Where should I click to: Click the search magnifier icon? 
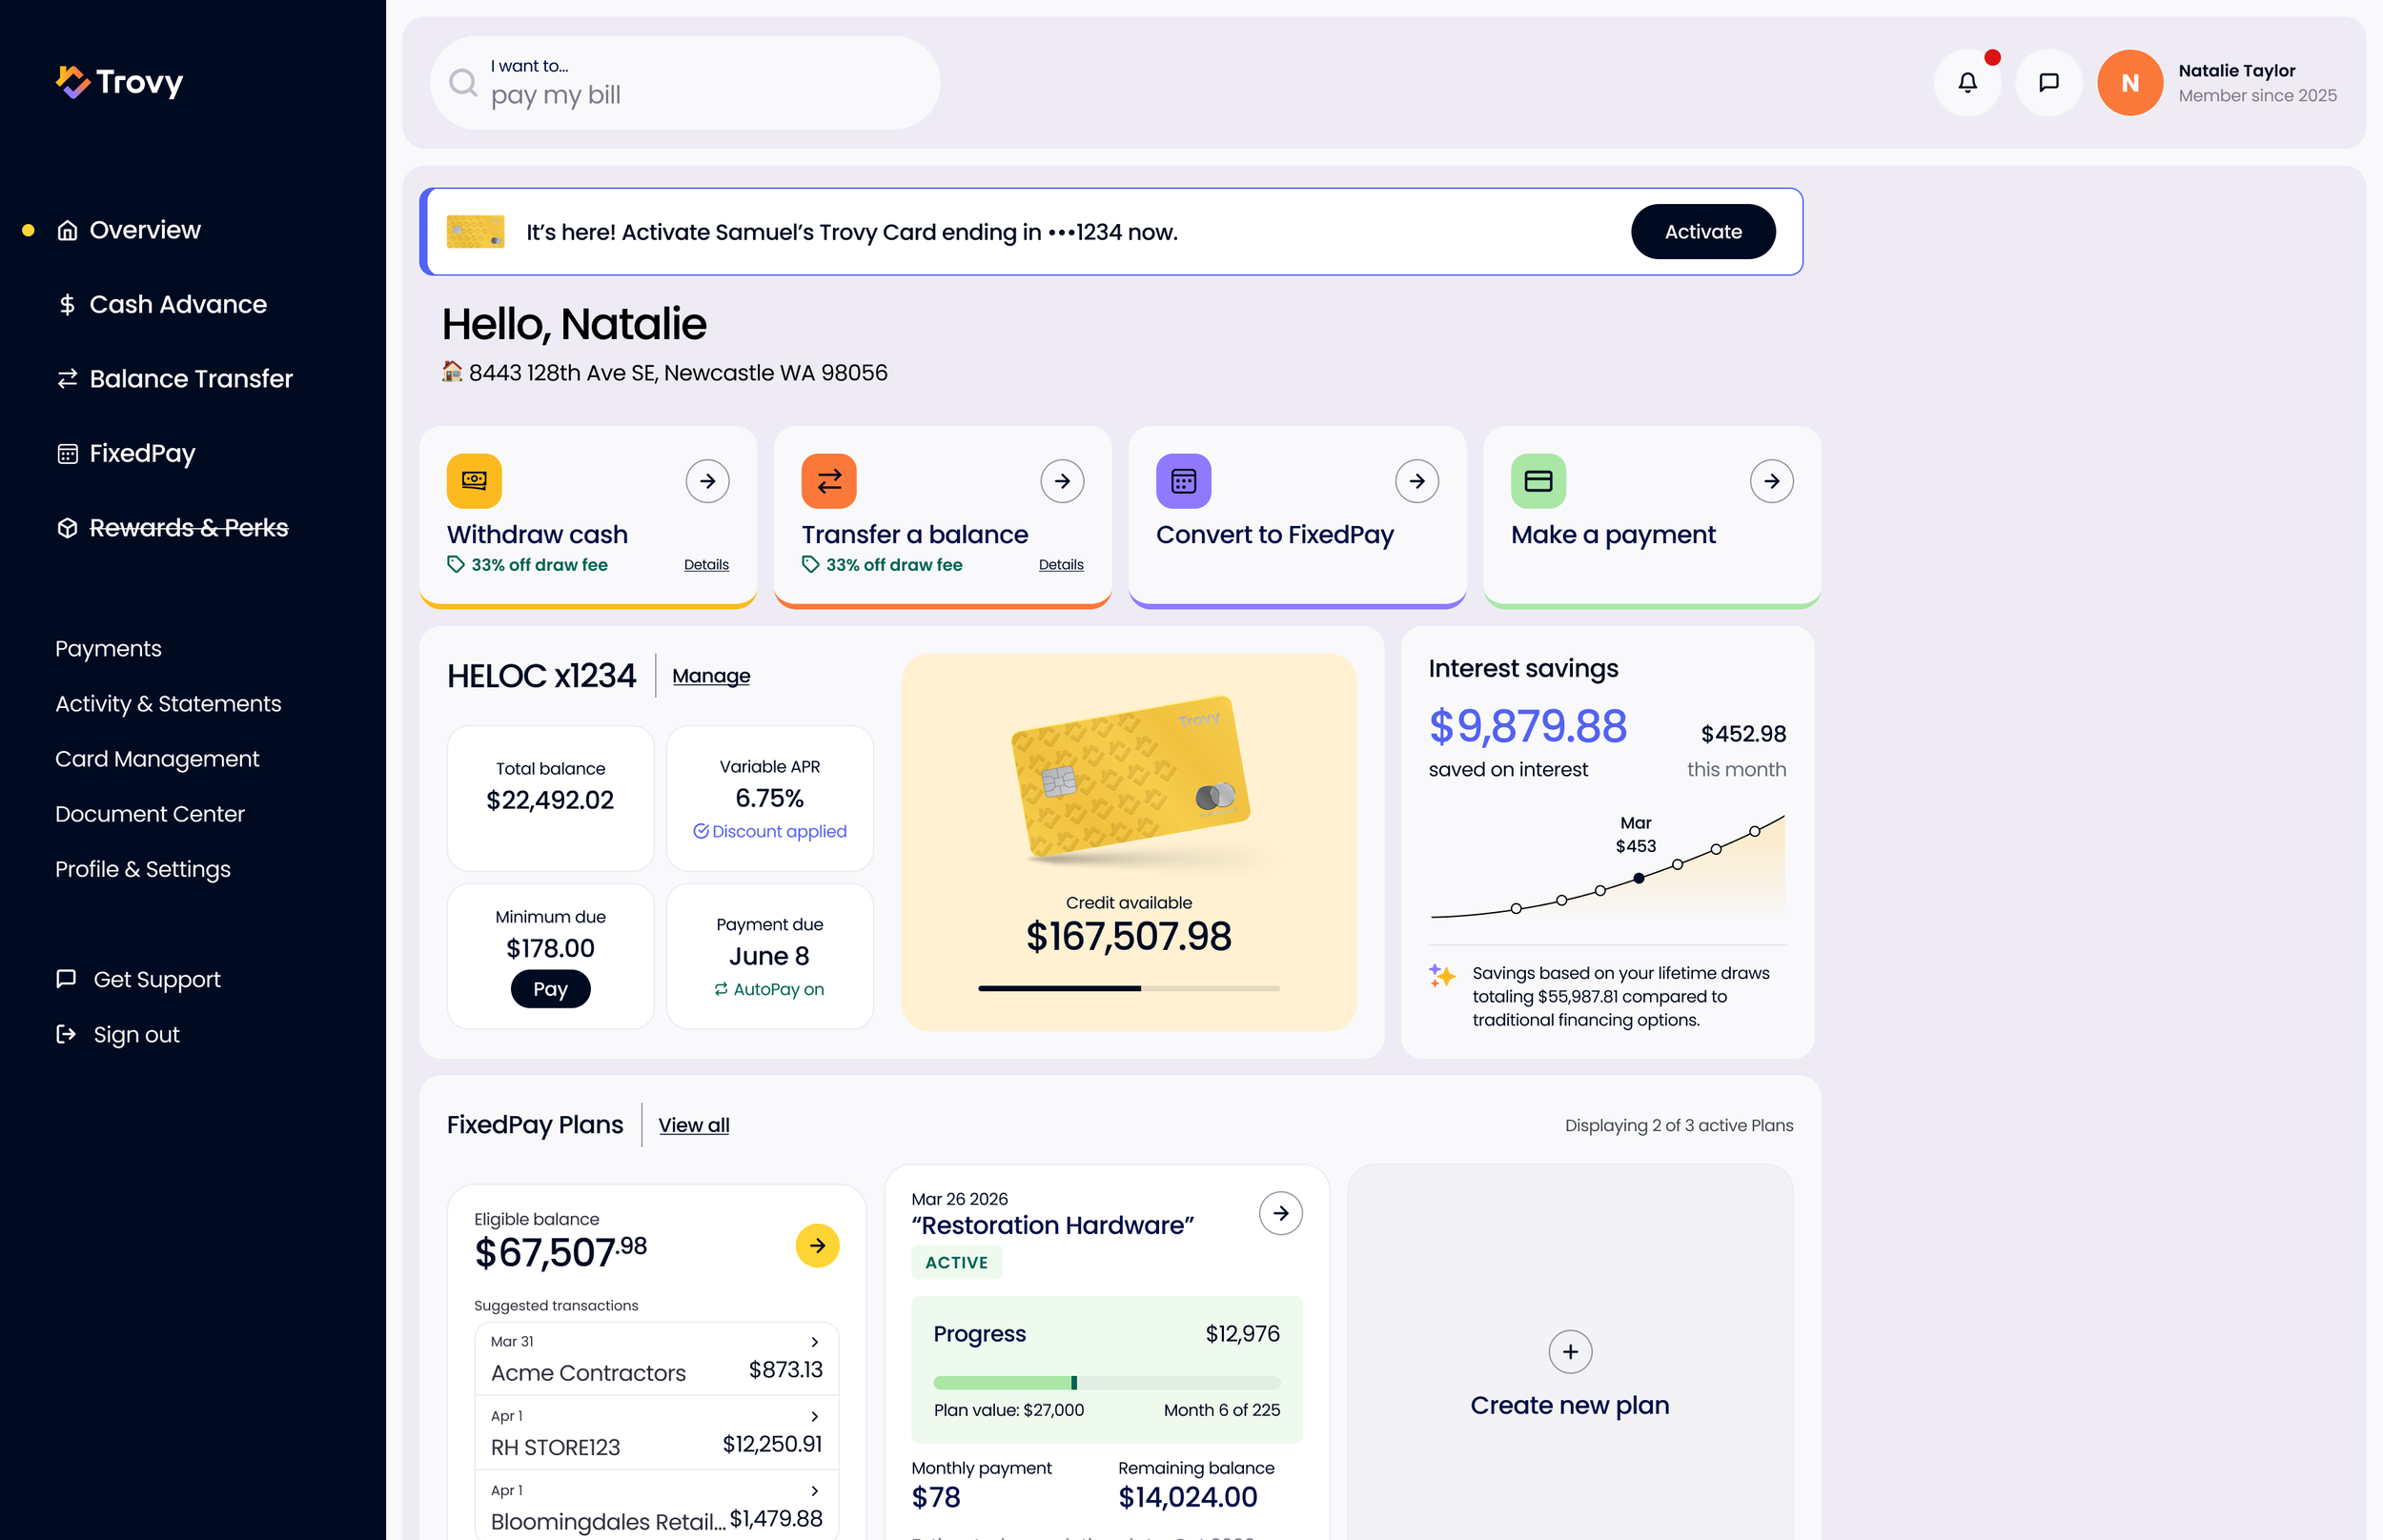coord(462,82)
